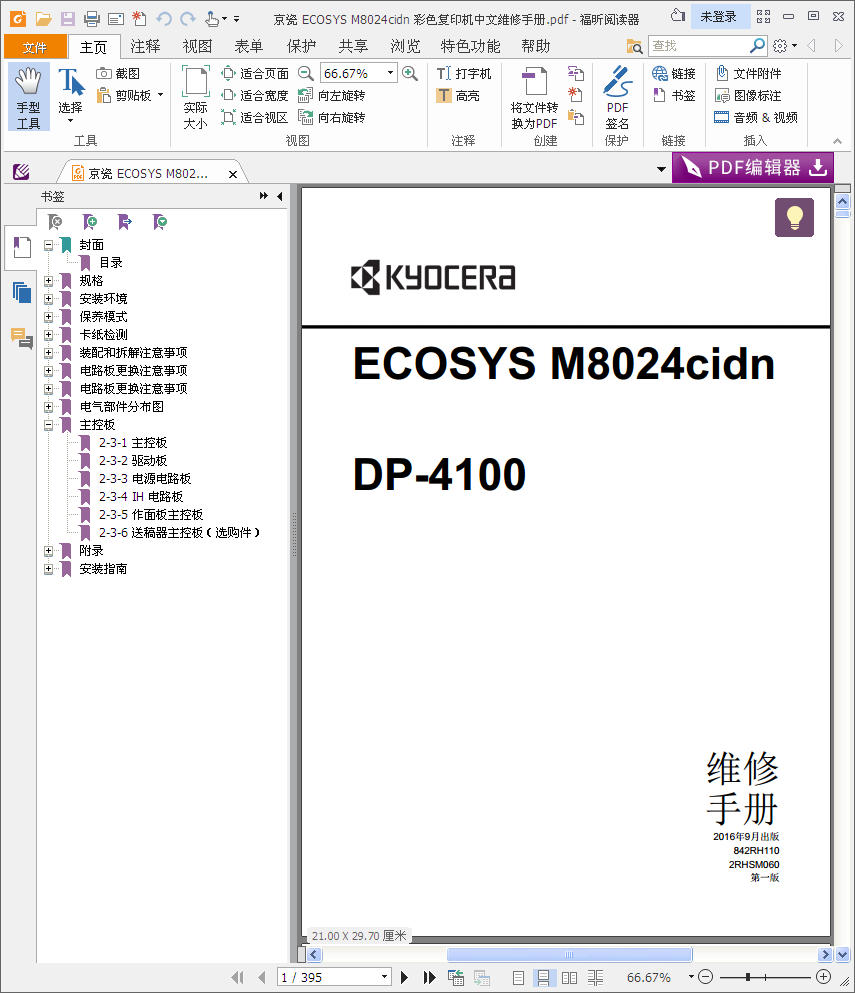Collapse the 封面 bookmark node
The width and height of the screenshot is (855, 993).
[48, 245]
